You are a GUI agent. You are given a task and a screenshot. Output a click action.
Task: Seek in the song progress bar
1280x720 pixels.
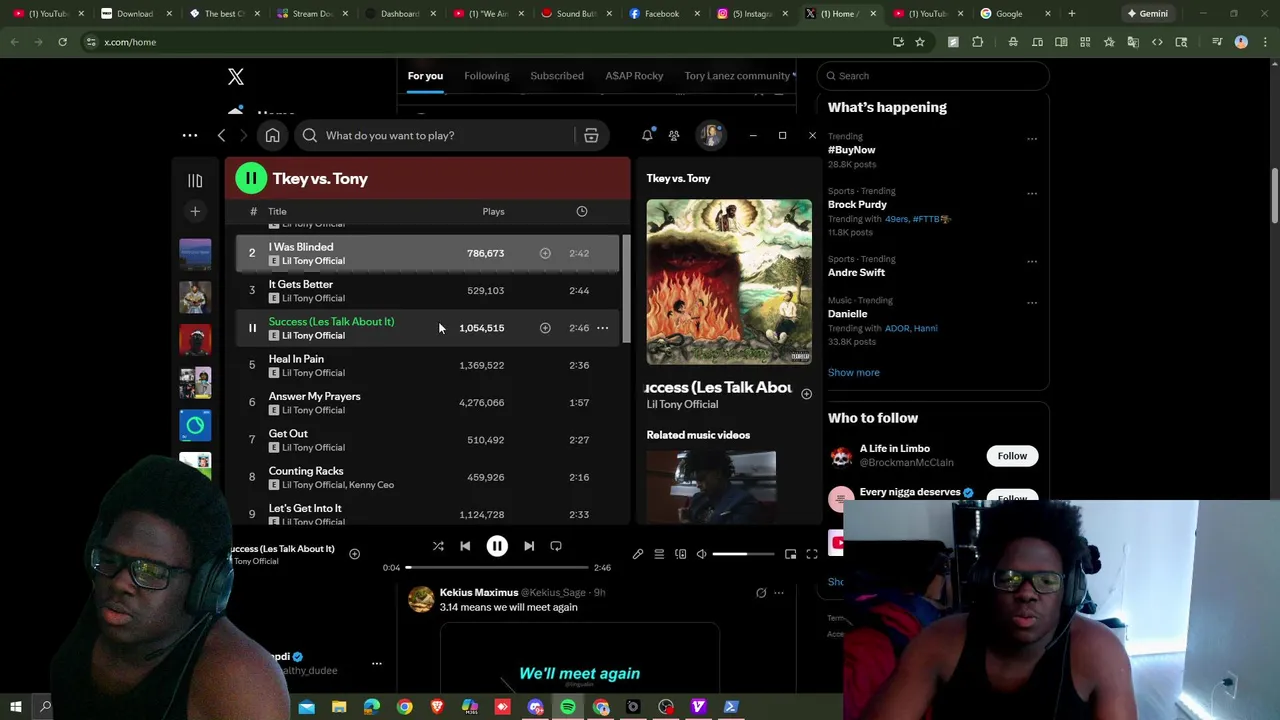(497, 567)
